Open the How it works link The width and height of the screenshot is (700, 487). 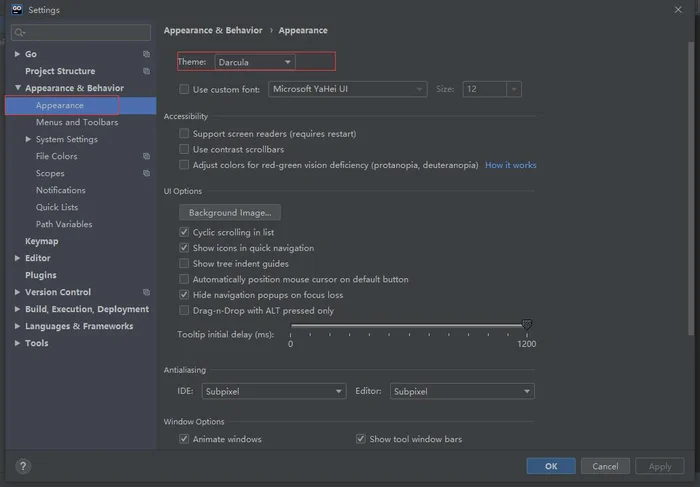coord(511,165)
